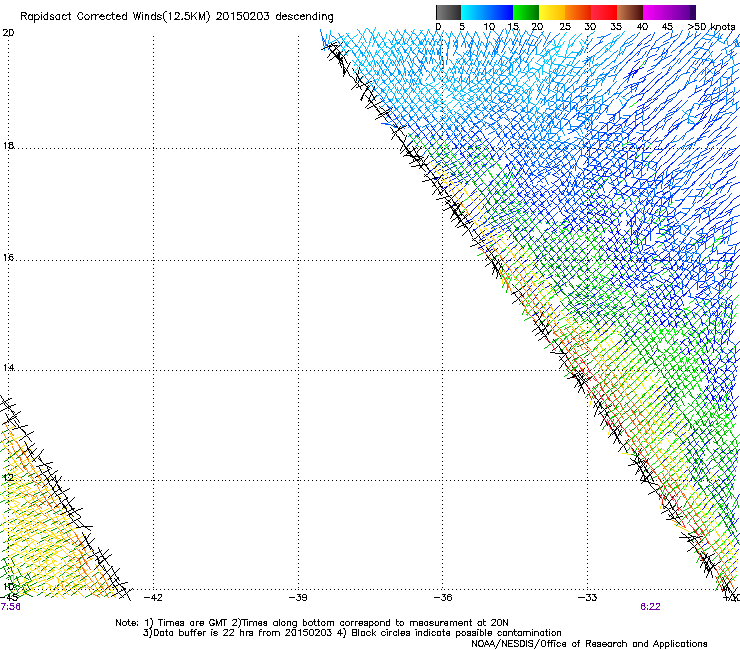The width and height of the screenshot is (740, 650).
Task: Click the latitude label 20
Action: click(8, 33)
